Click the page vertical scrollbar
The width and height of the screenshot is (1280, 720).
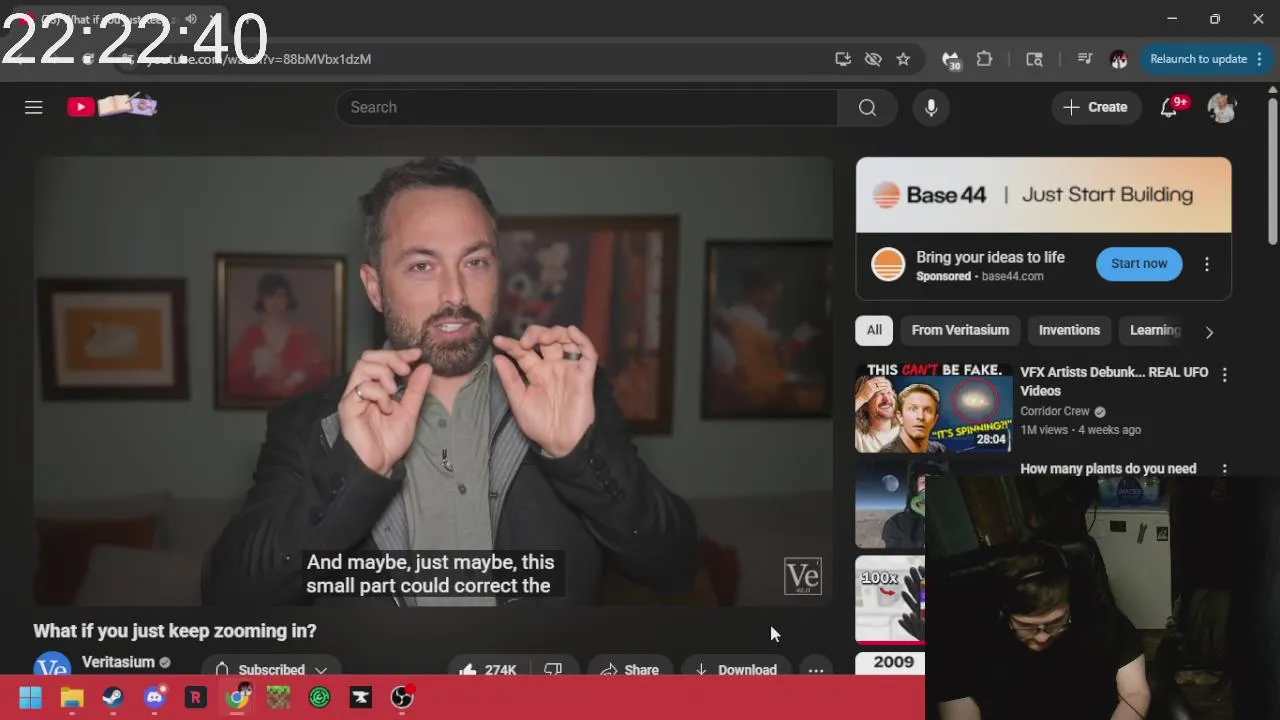pos(1272,170)
